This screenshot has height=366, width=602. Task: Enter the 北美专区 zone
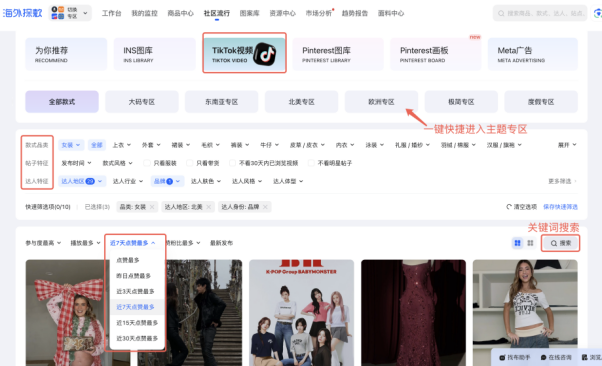click(301, 102)
